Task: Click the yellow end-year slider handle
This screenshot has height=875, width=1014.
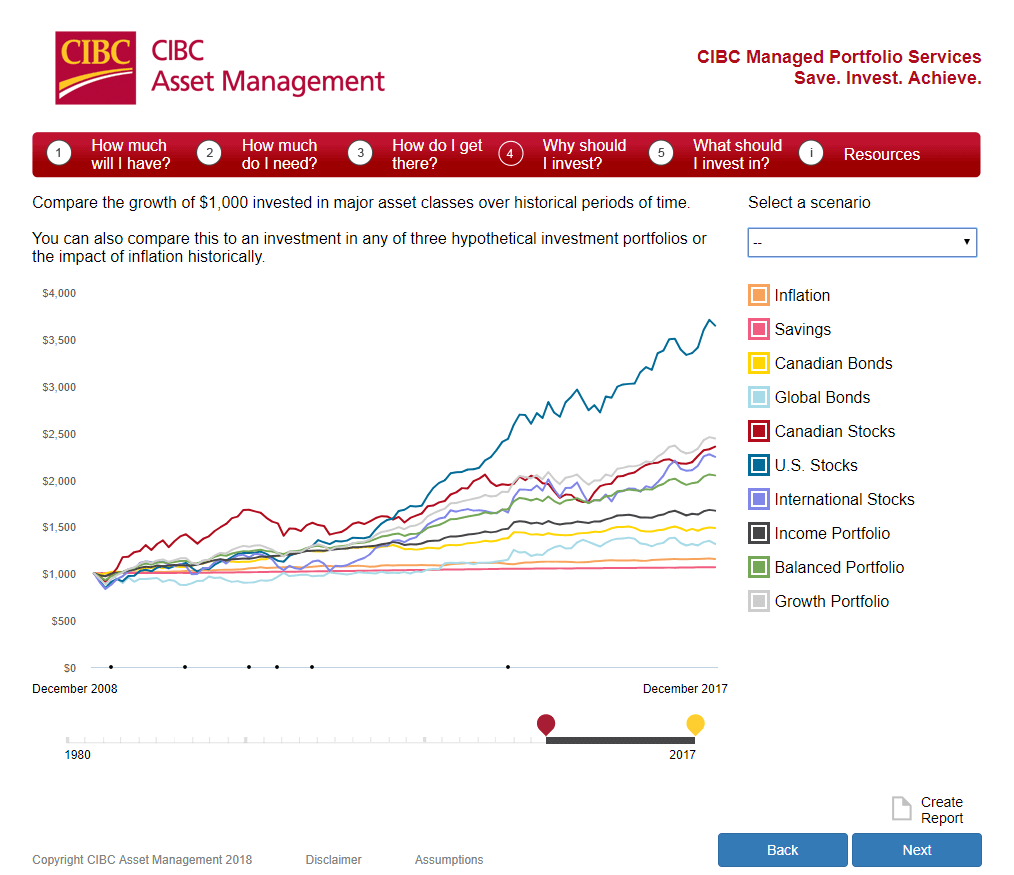Action: [695, 724]
